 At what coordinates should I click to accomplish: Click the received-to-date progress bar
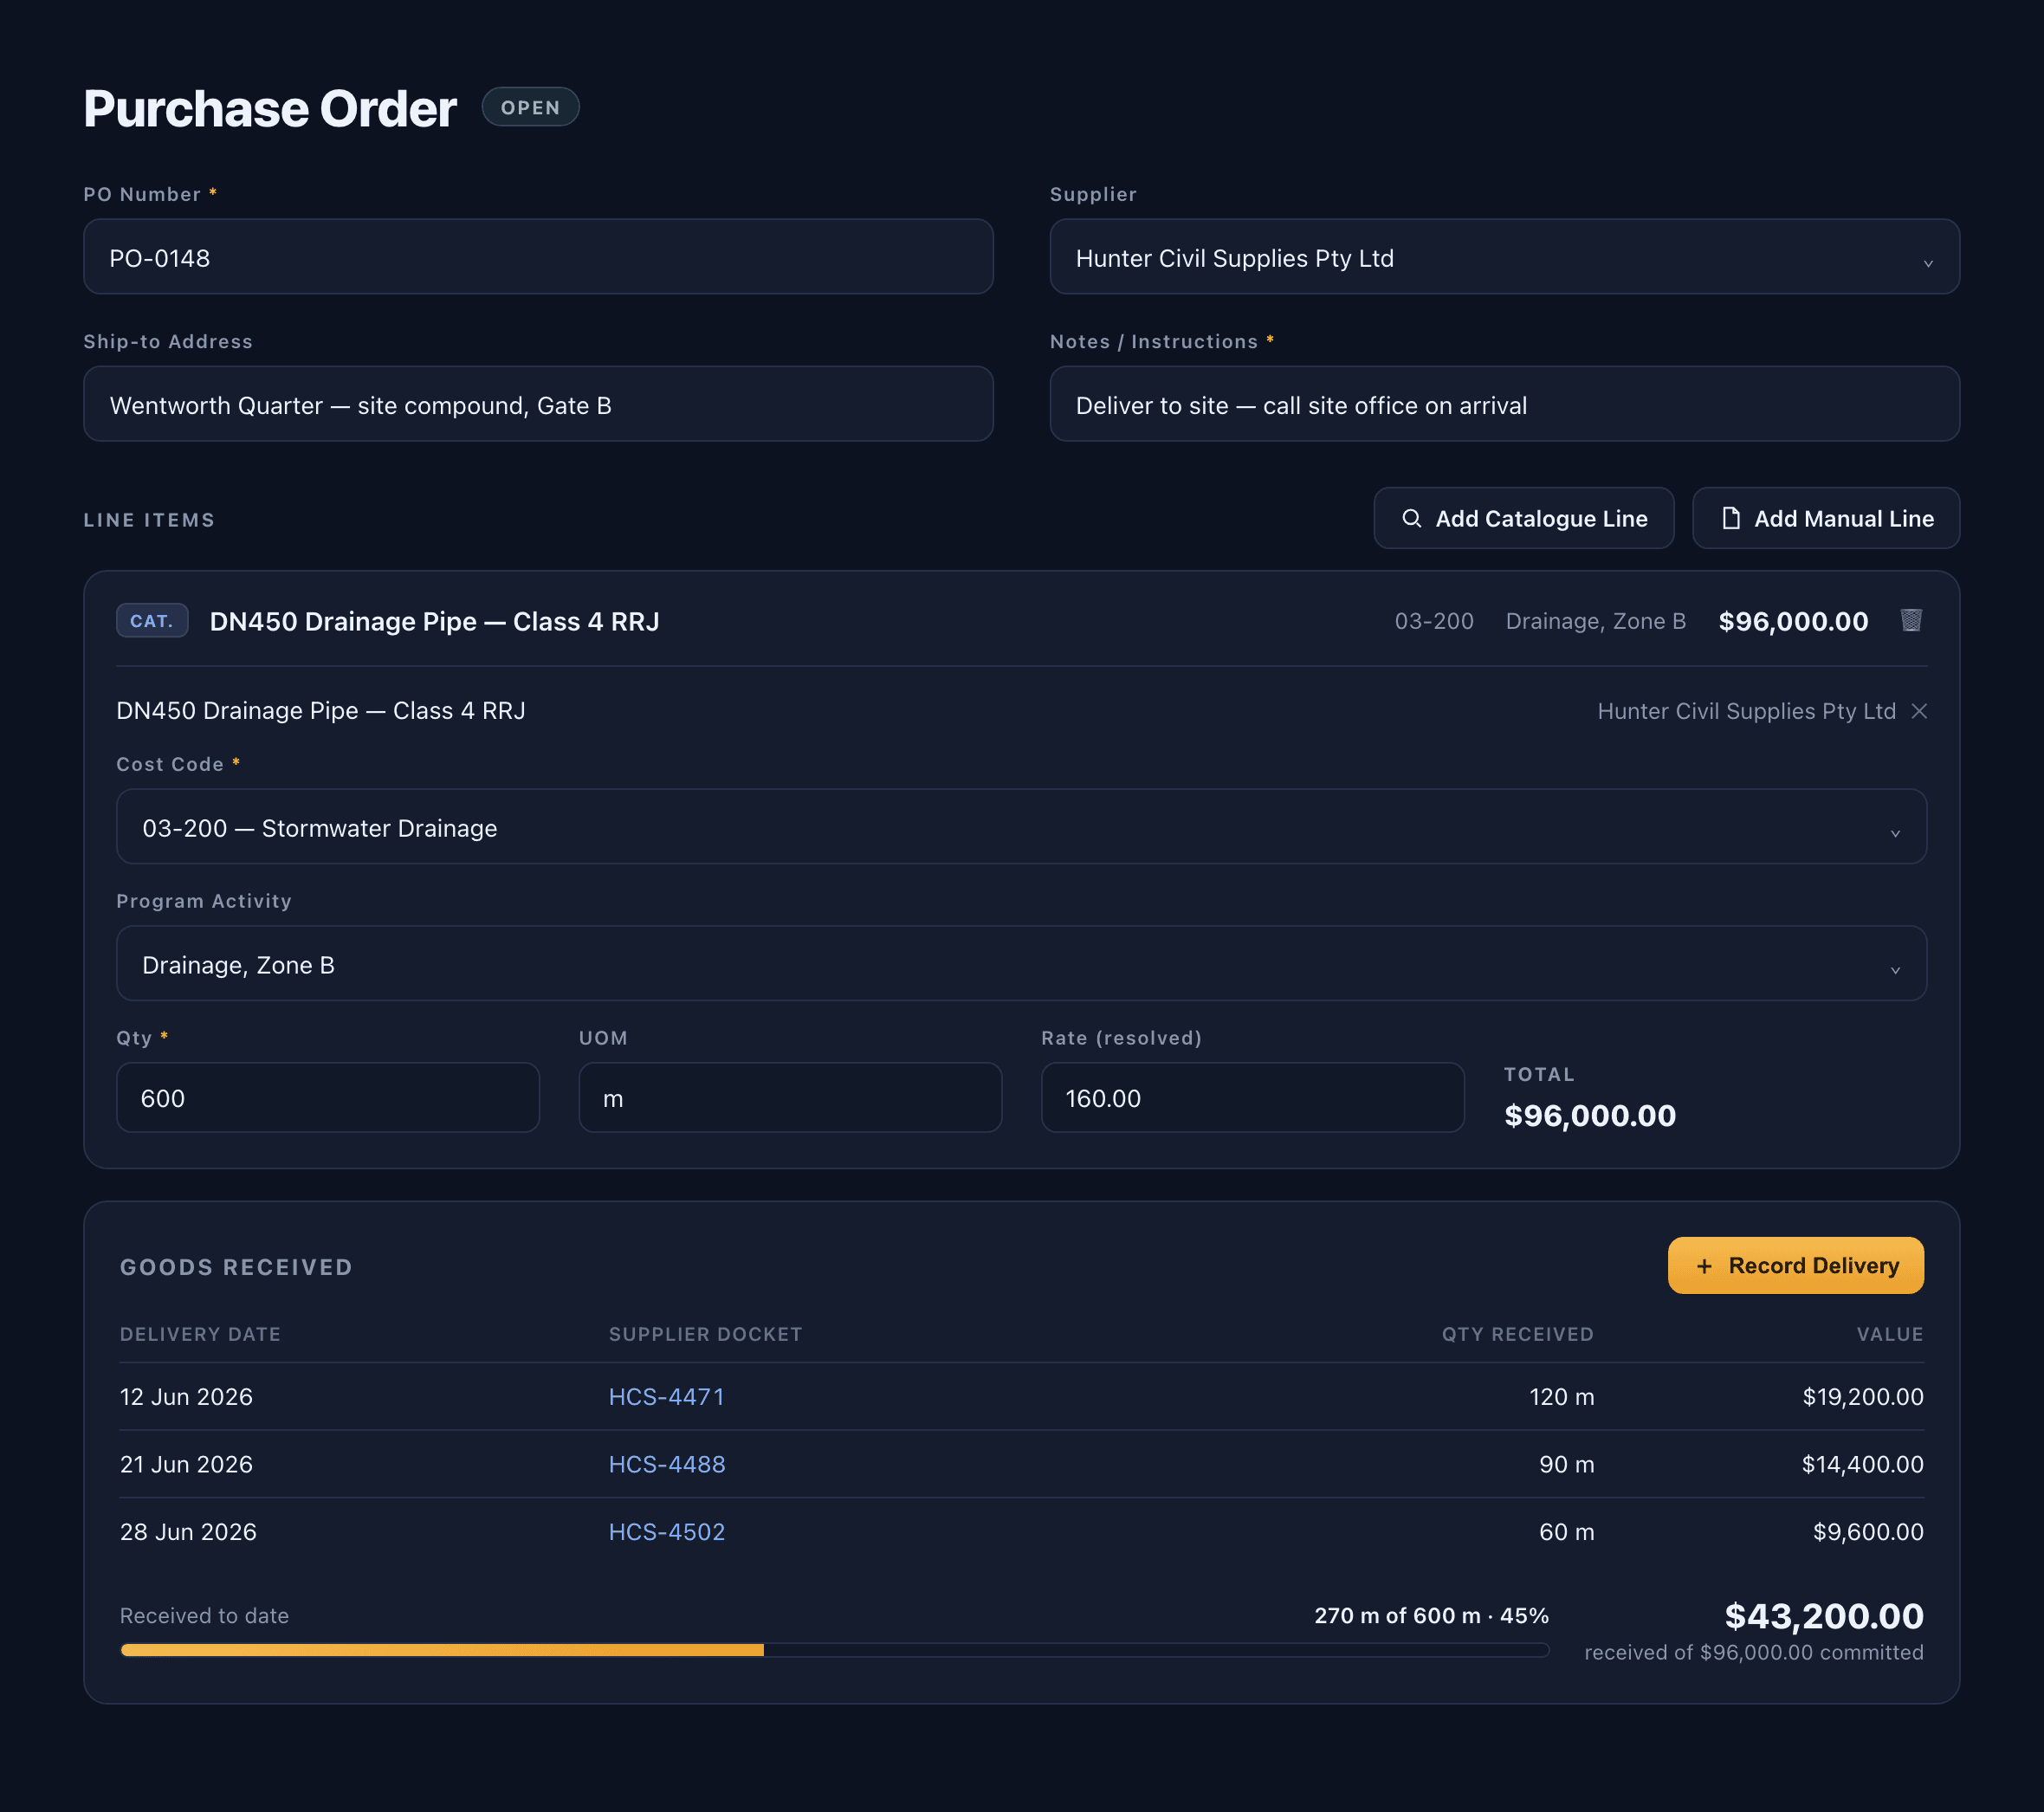tap(834, 1650)
